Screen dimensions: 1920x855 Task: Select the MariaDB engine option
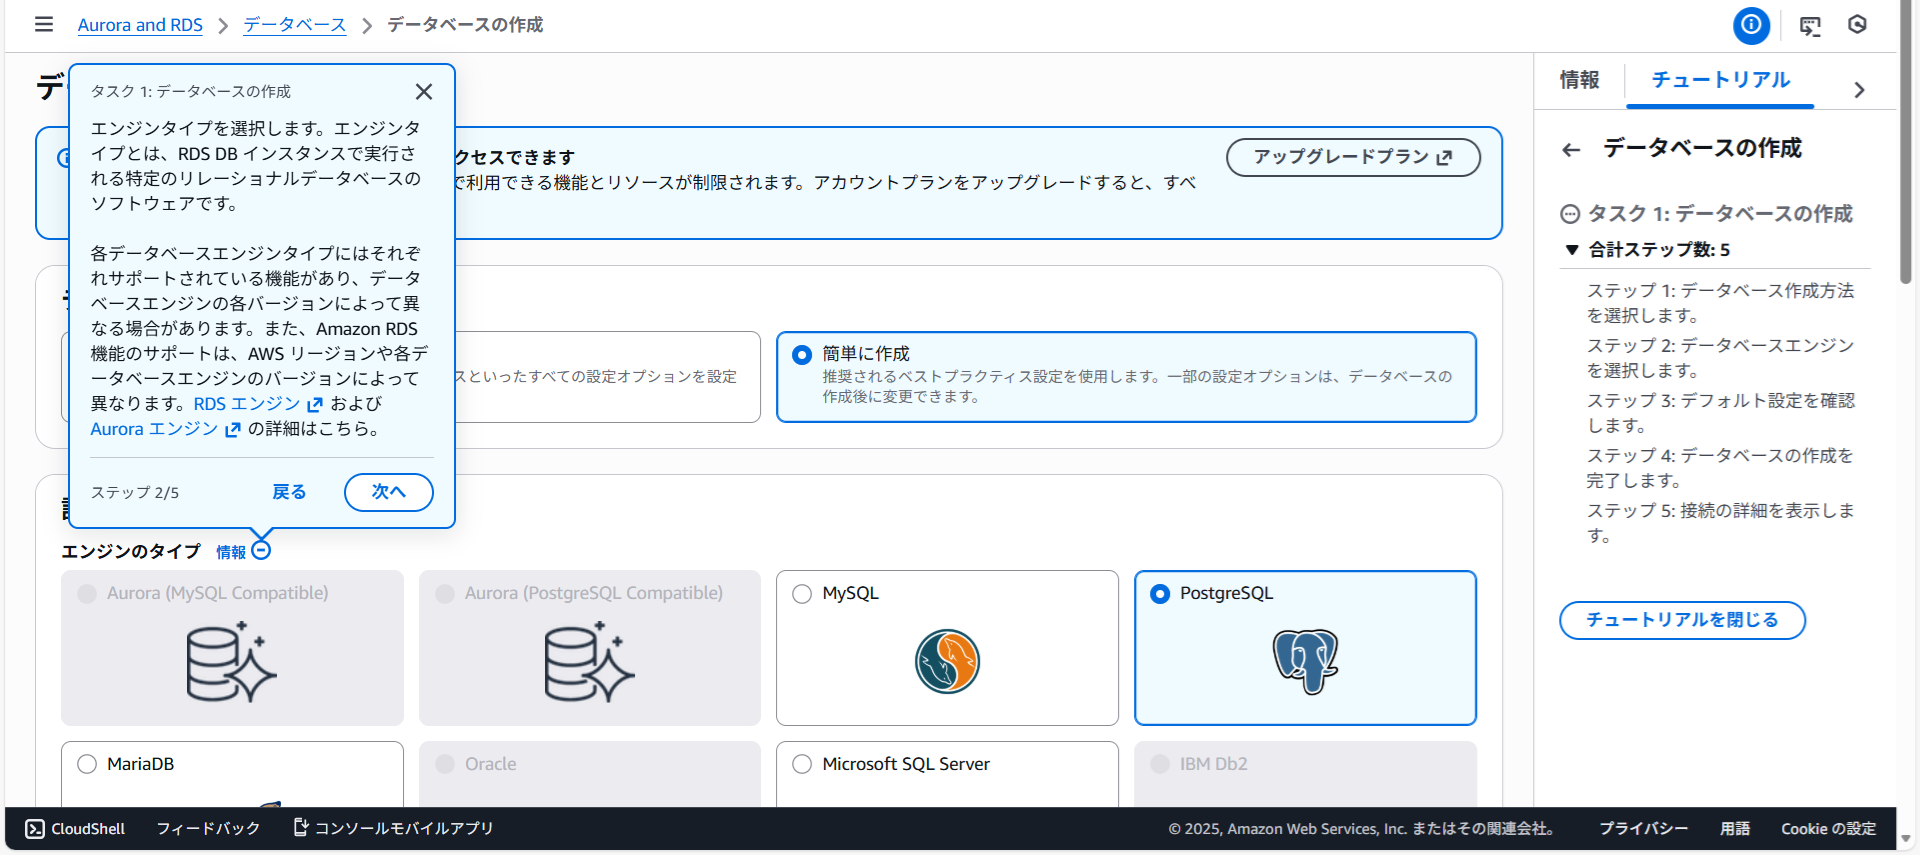[88, 764]
